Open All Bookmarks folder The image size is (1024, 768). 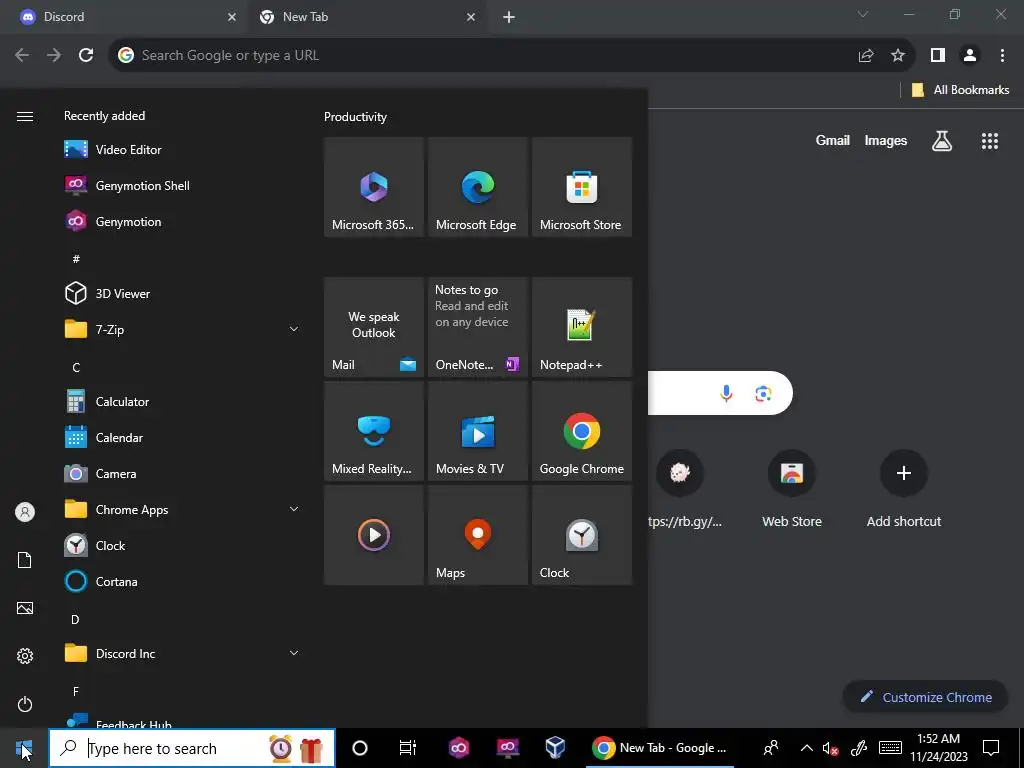pos(960,90)
